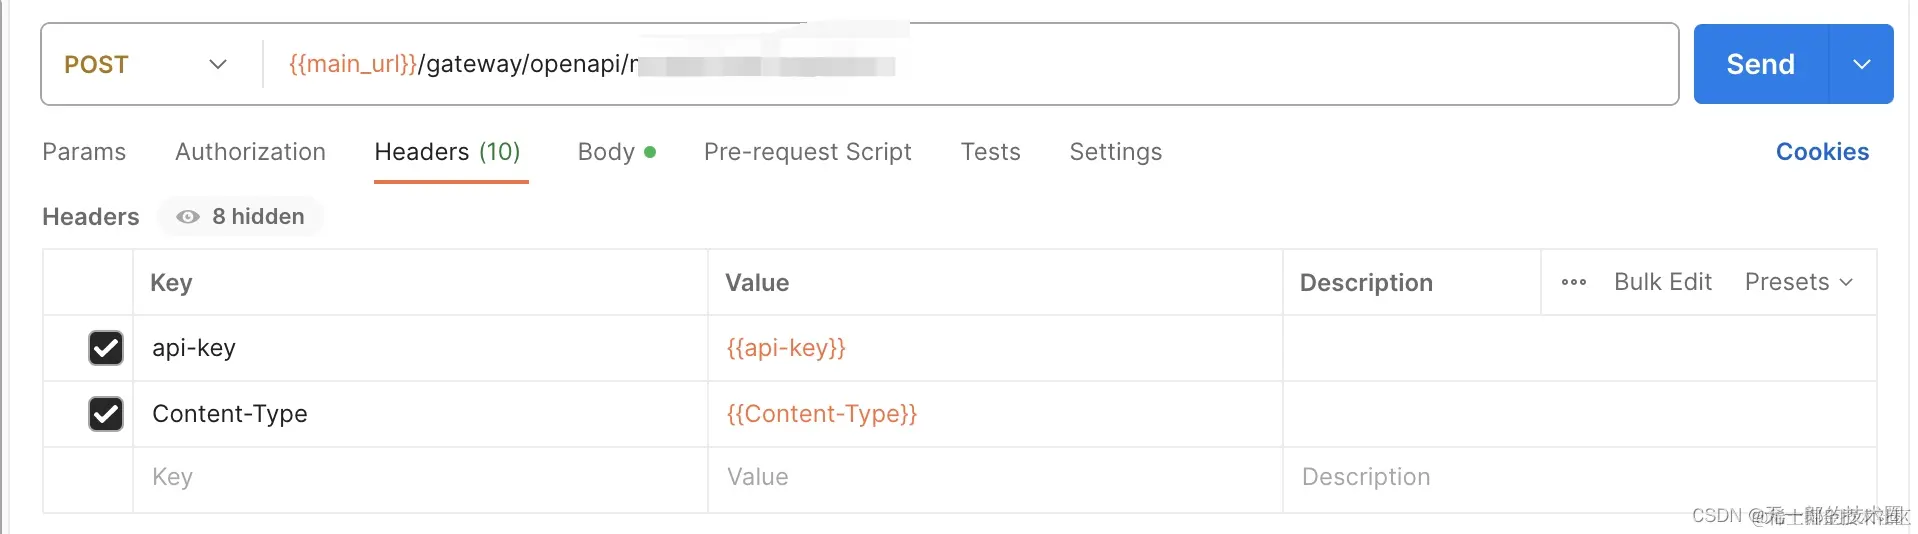Click the eye icon for hidden headers

click(x=188, y=217)
